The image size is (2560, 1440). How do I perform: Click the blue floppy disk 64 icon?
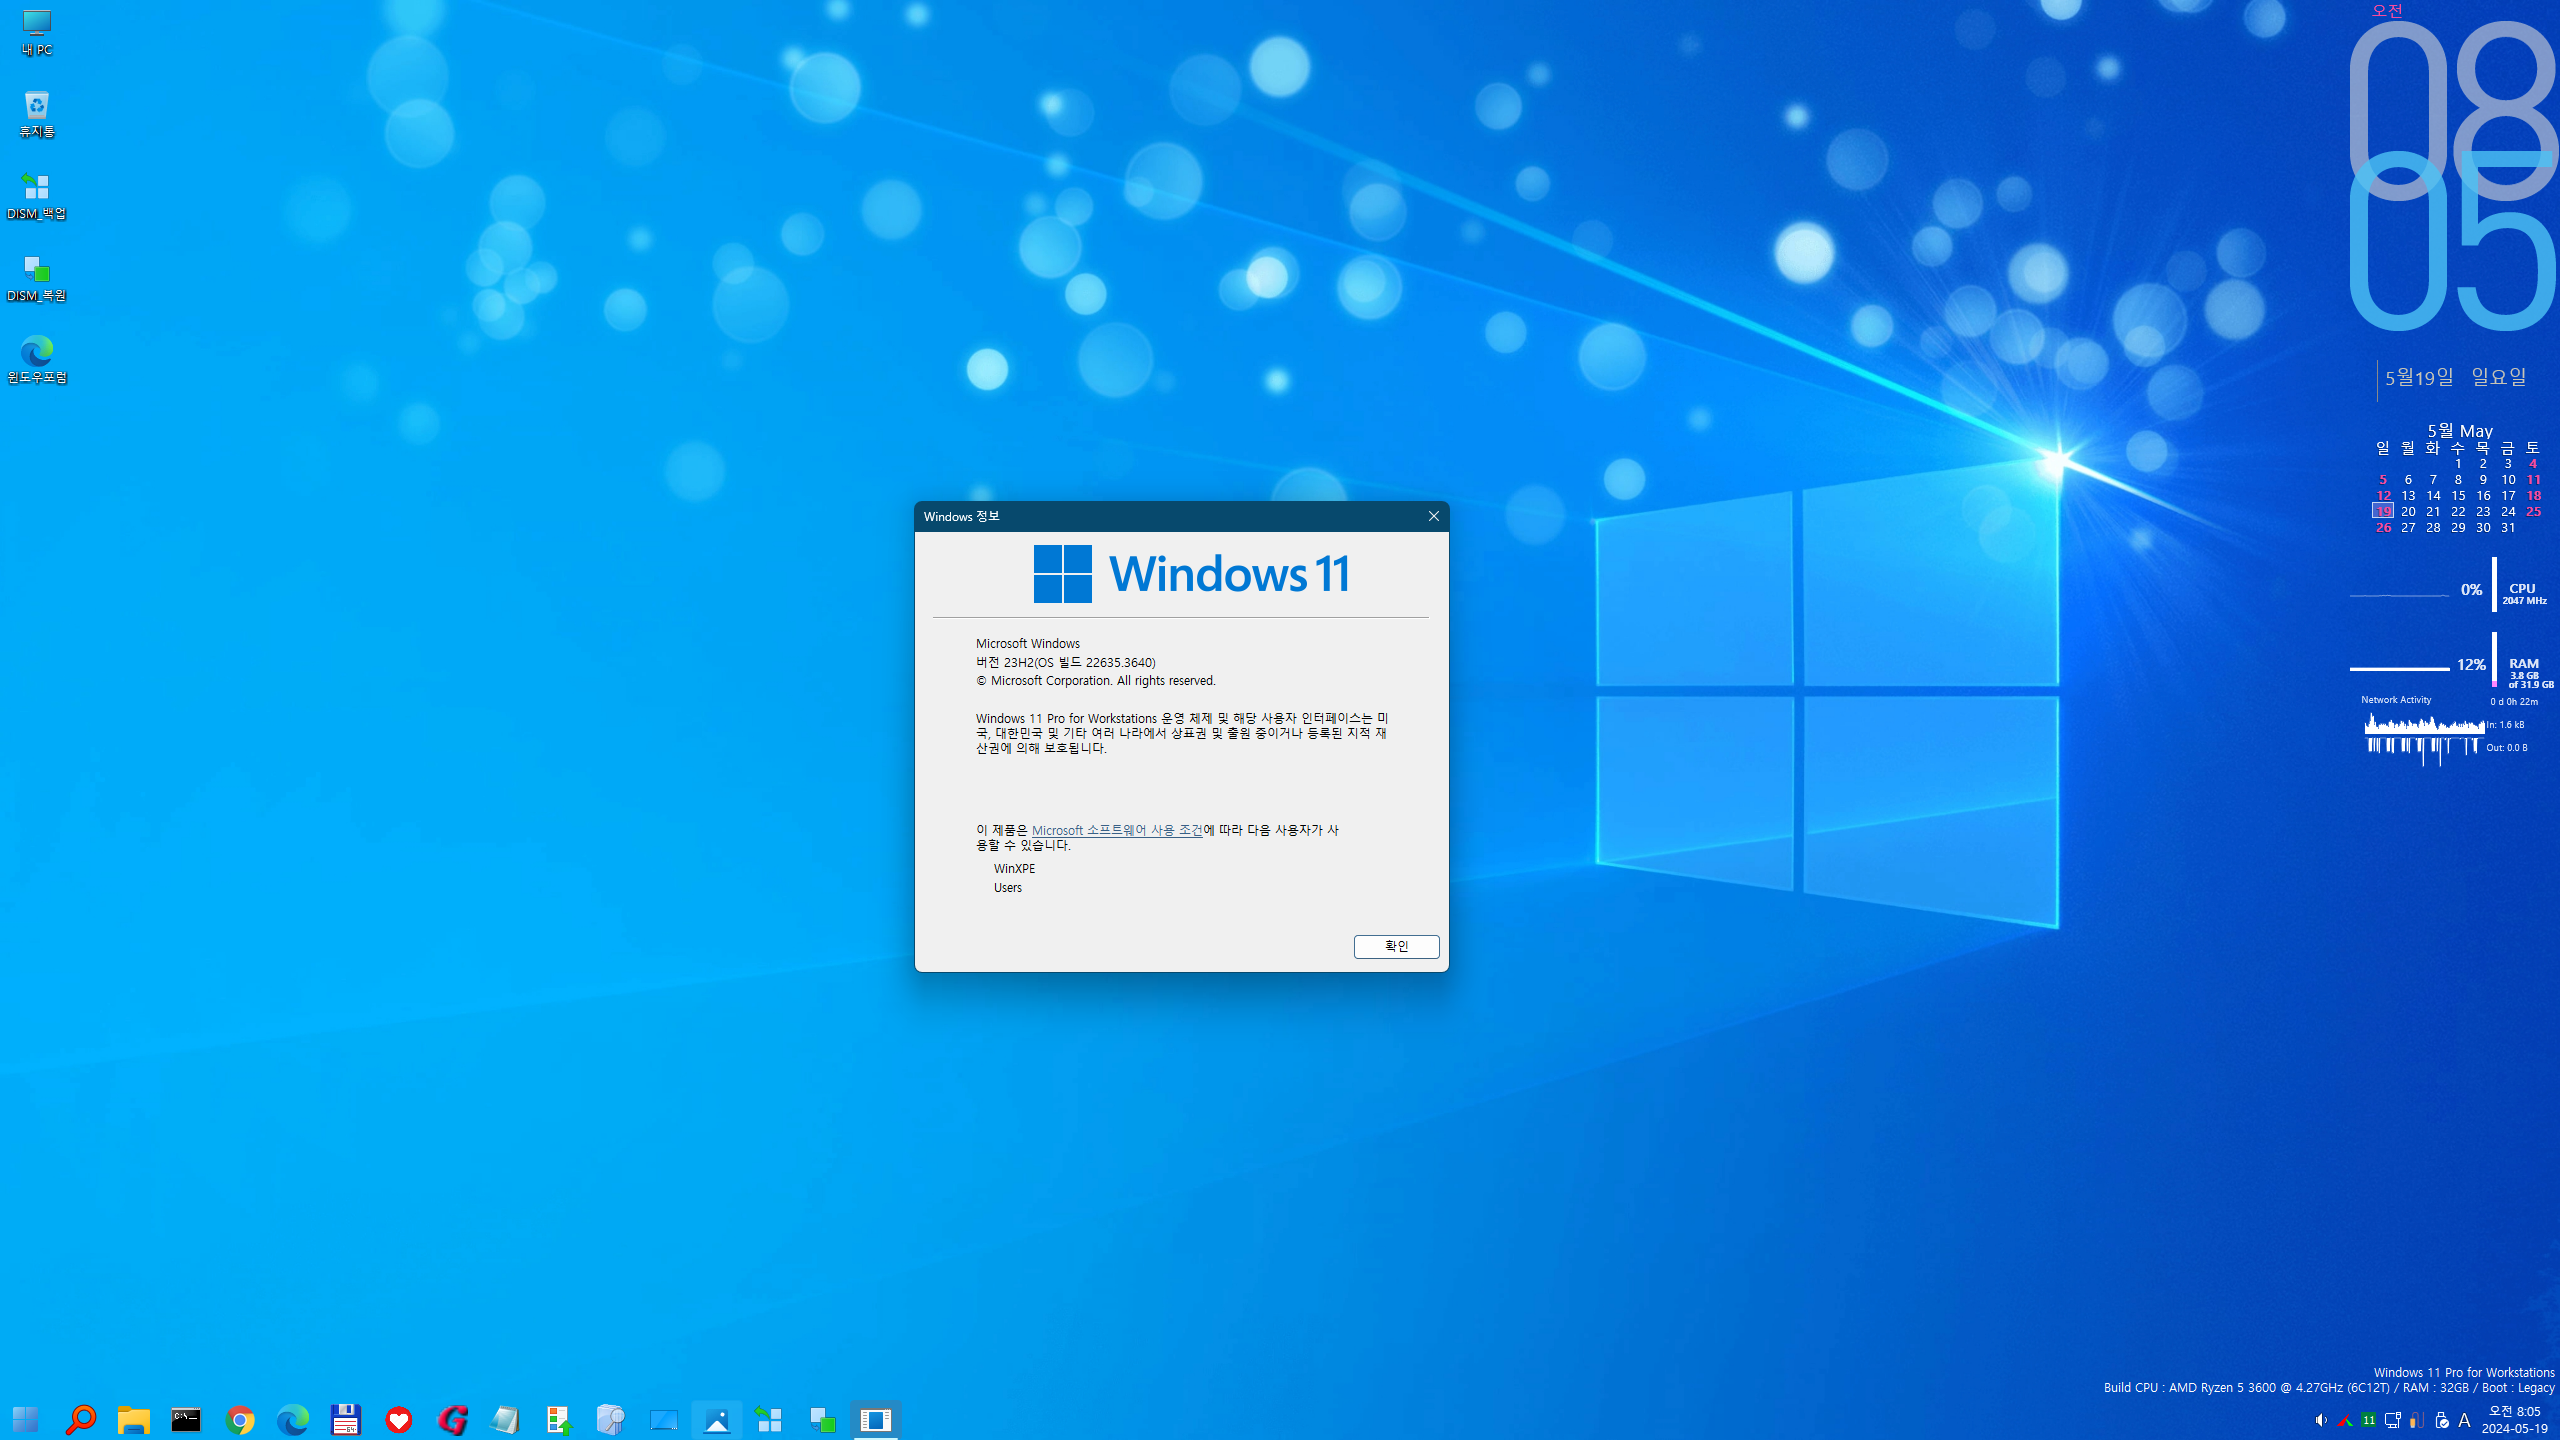(x=346, y=1419)
